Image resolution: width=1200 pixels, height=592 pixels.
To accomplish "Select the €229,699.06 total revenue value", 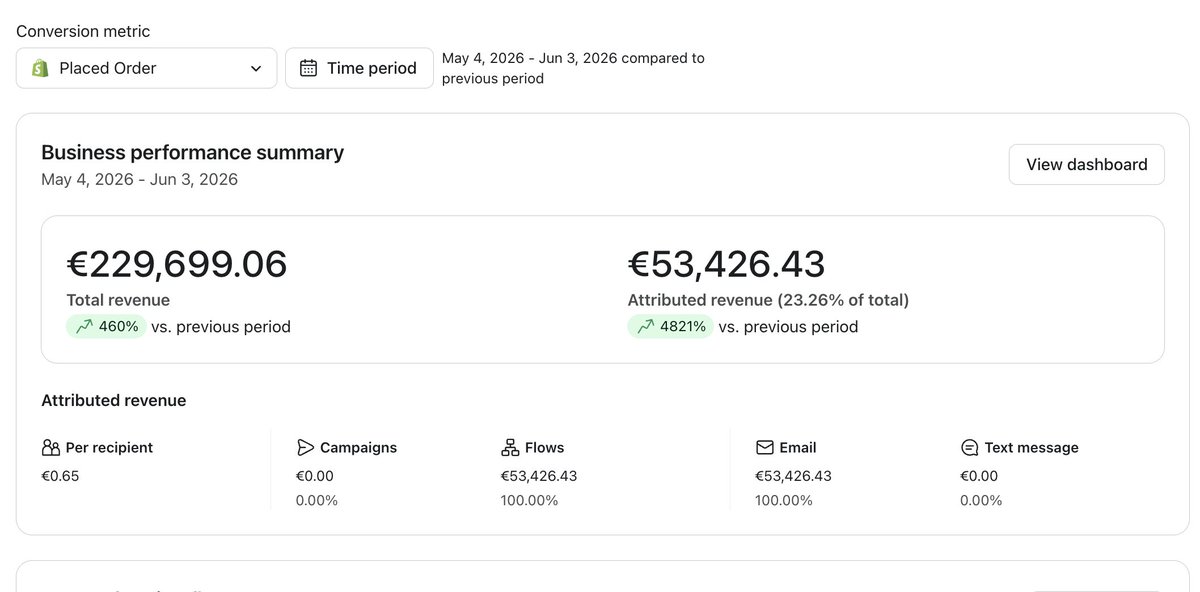I will click(177, 264).
